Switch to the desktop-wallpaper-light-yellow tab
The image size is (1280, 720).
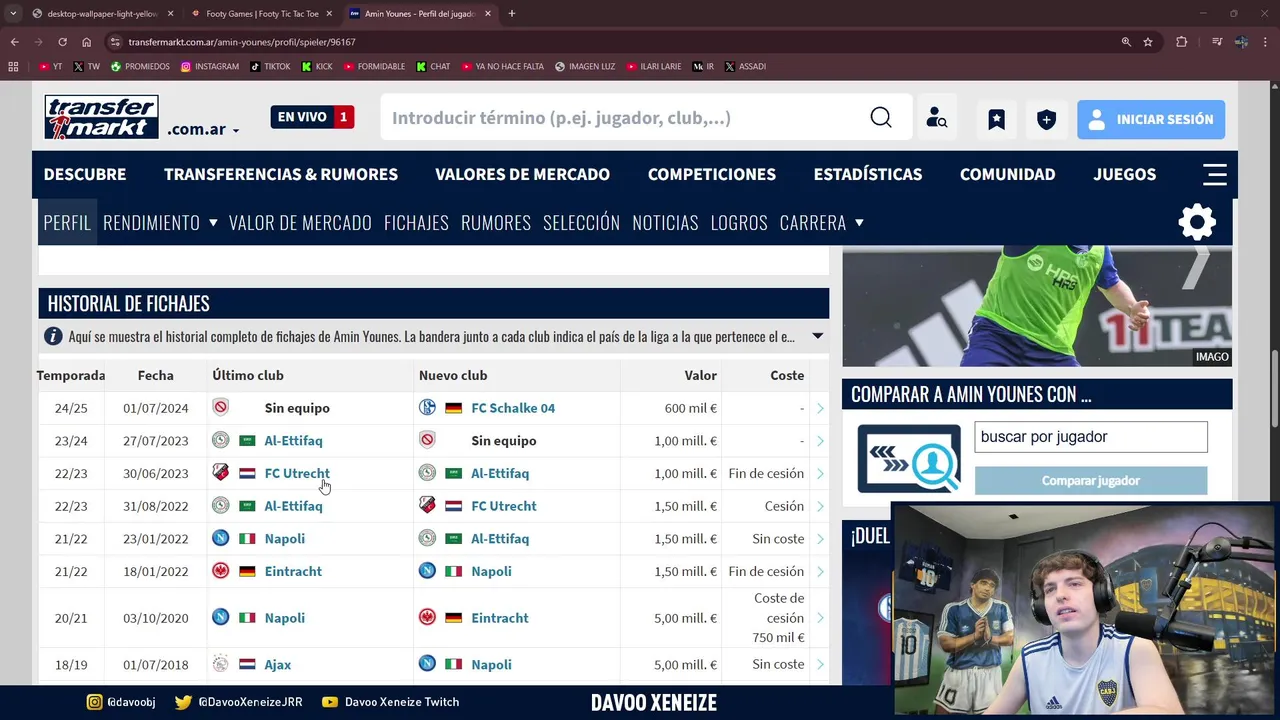103,14
